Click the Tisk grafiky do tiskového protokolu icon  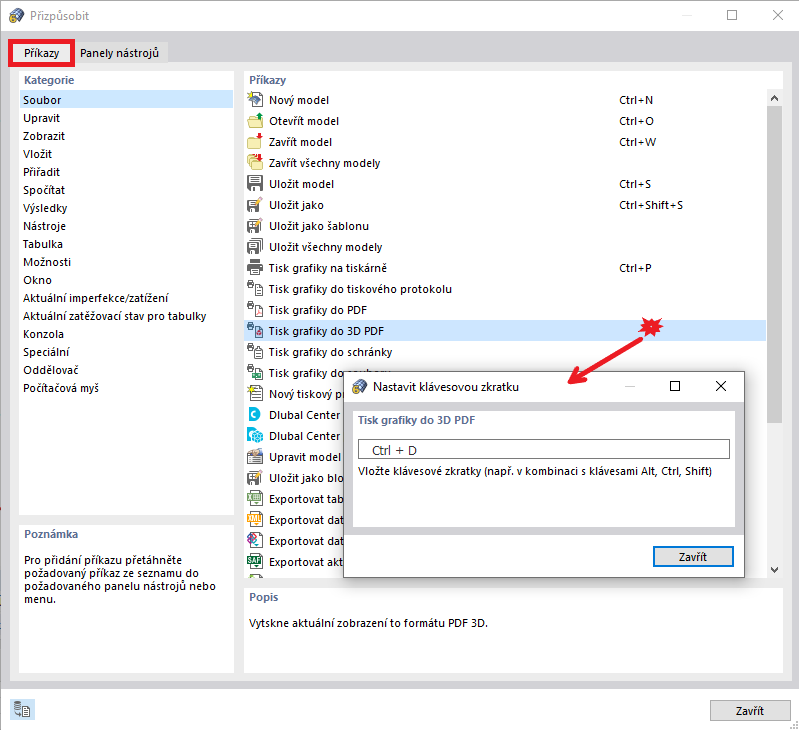(255, 288)
